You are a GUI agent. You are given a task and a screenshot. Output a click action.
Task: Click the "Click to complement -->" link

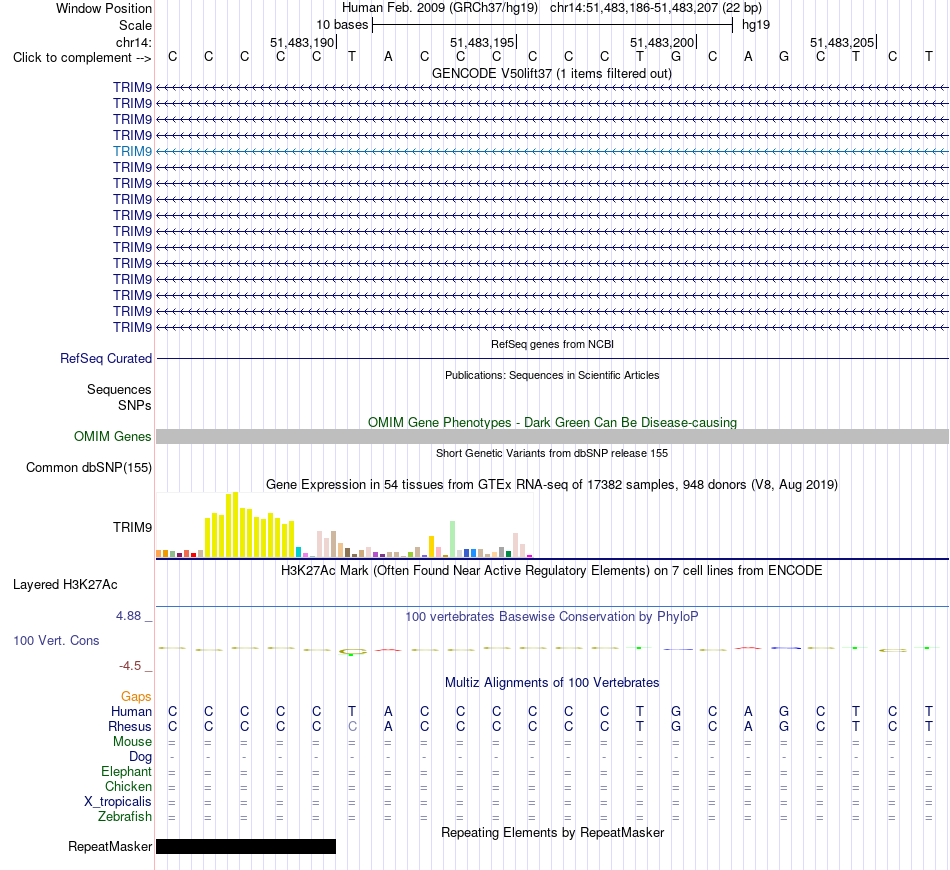pos(82,58)
